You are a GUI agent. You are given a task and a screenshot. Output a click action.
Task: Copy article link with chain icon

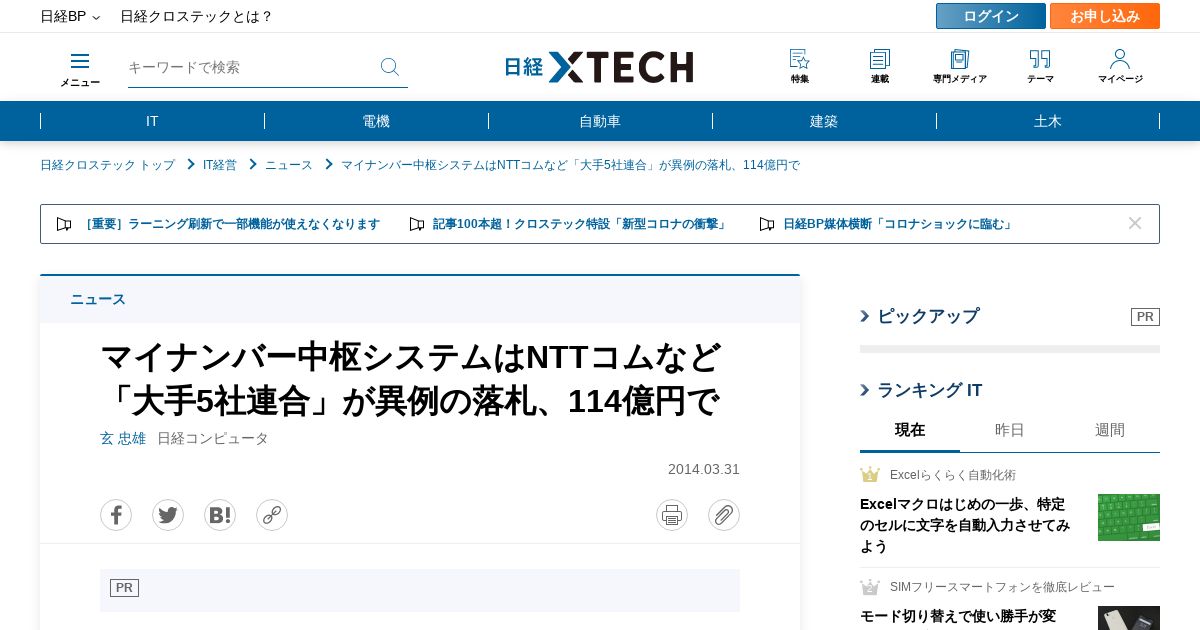click(x=272, y=515)
